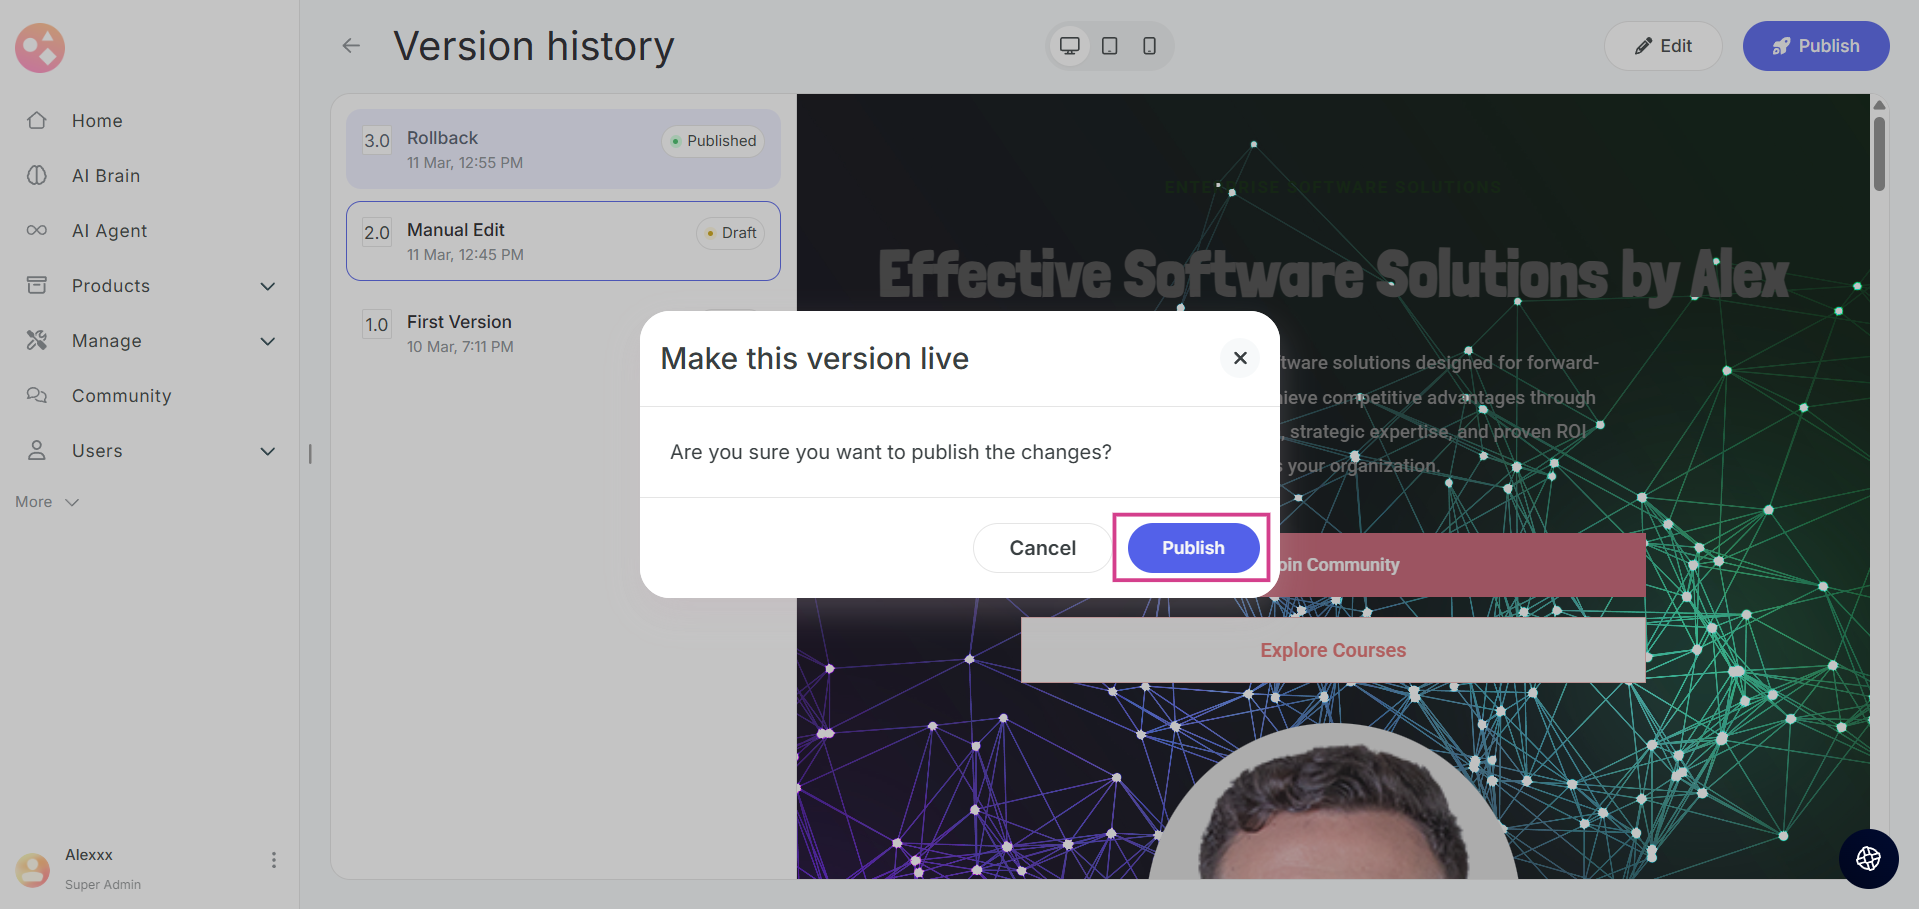
Task: Open the user options three-dot menu
Action: (274, 860)
